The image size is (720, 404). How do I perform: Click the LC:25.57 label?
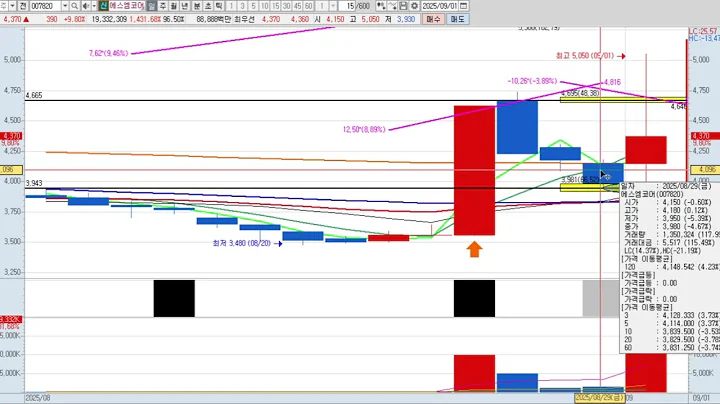[703, 31]
